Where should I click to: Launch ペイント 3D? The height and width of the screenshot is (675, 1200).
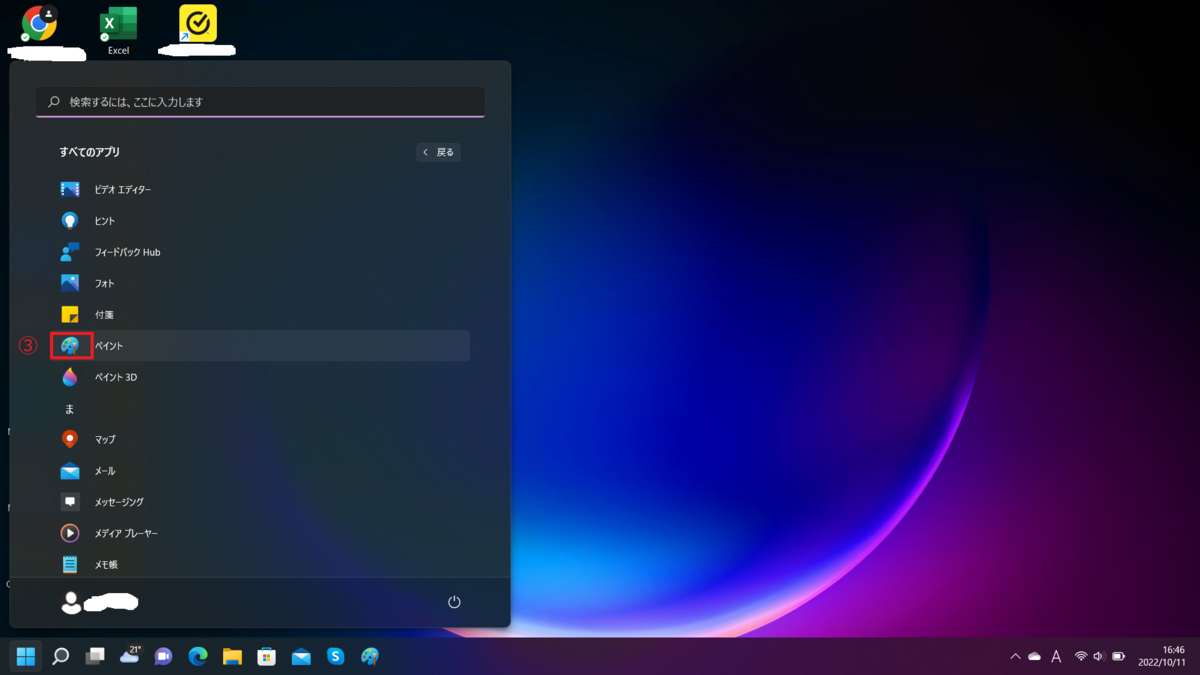tap(260, 377)
